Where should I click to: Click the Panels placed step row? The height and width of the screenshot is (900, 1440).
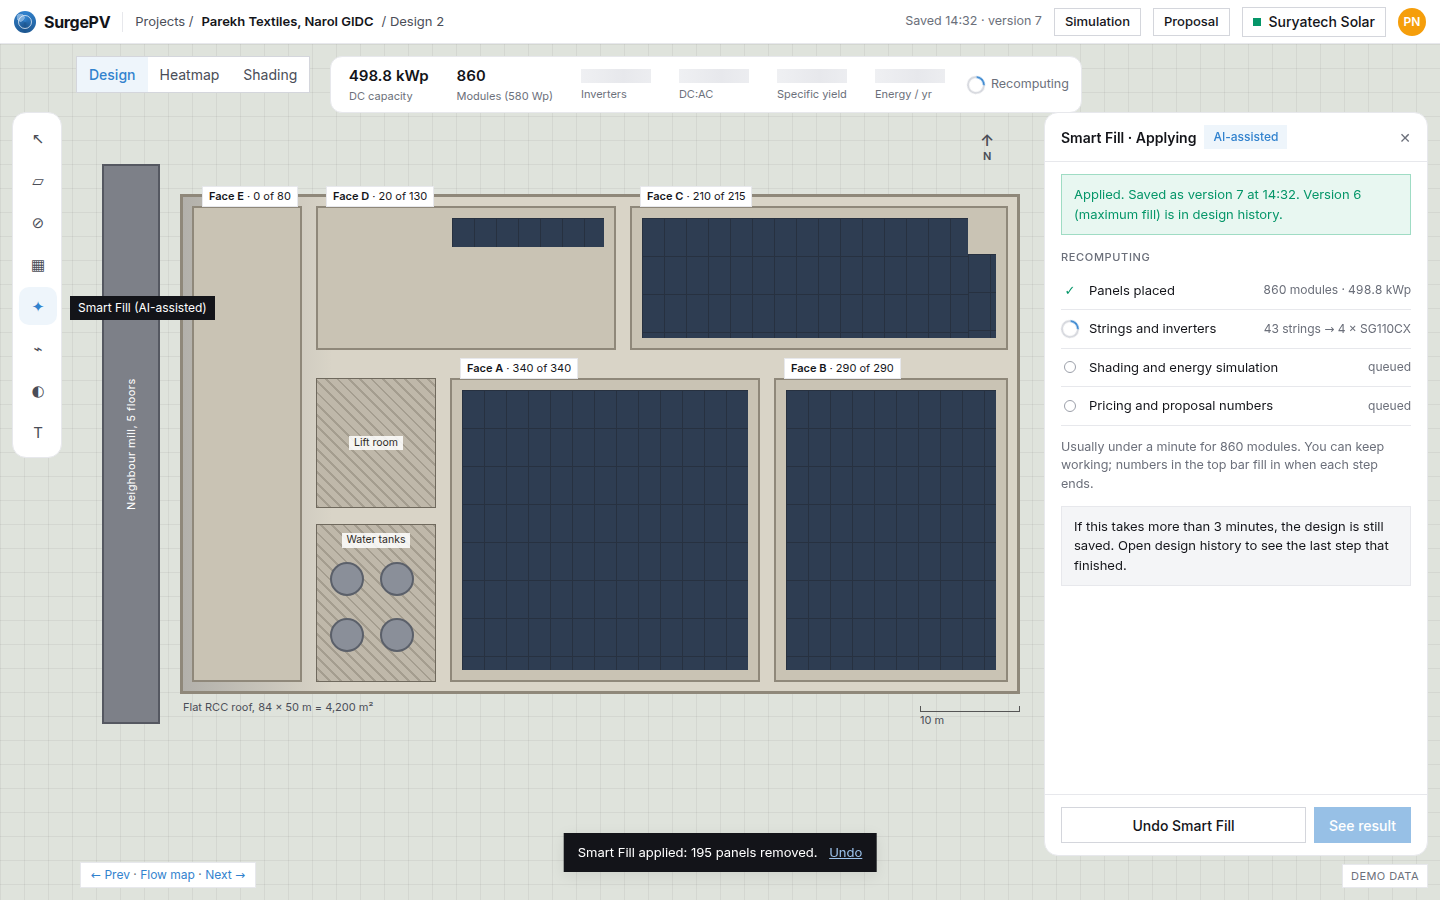(x=1236, y=290)
